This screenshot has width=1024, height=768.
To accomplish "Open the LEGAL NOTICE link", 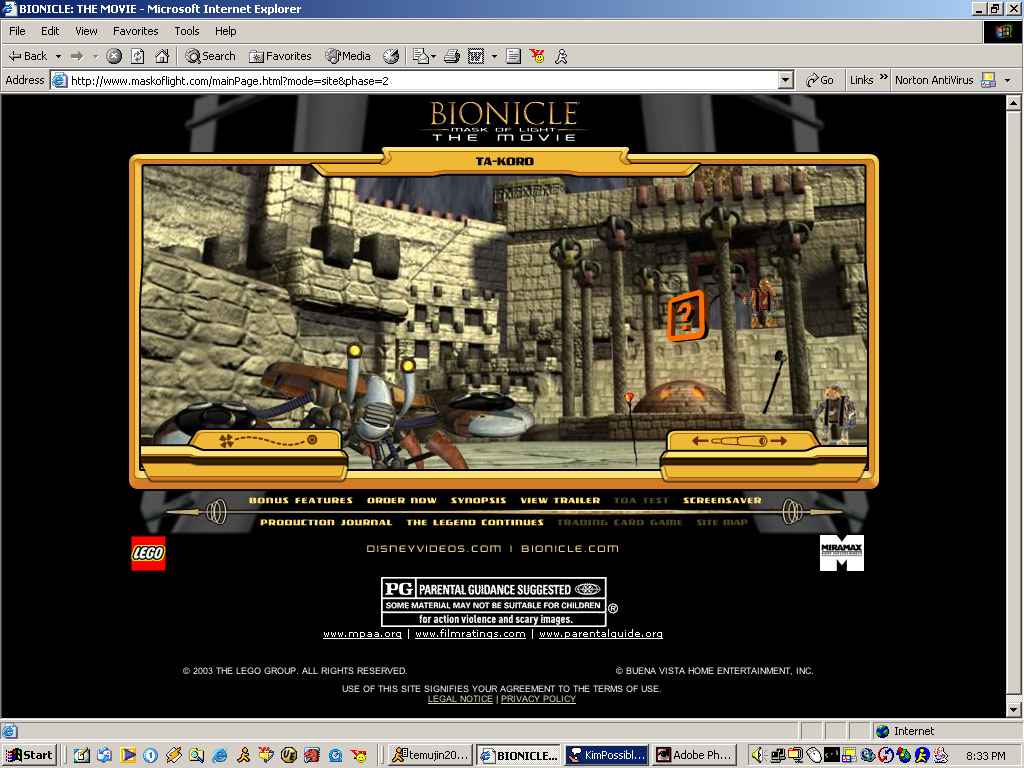I will point(460,699).
